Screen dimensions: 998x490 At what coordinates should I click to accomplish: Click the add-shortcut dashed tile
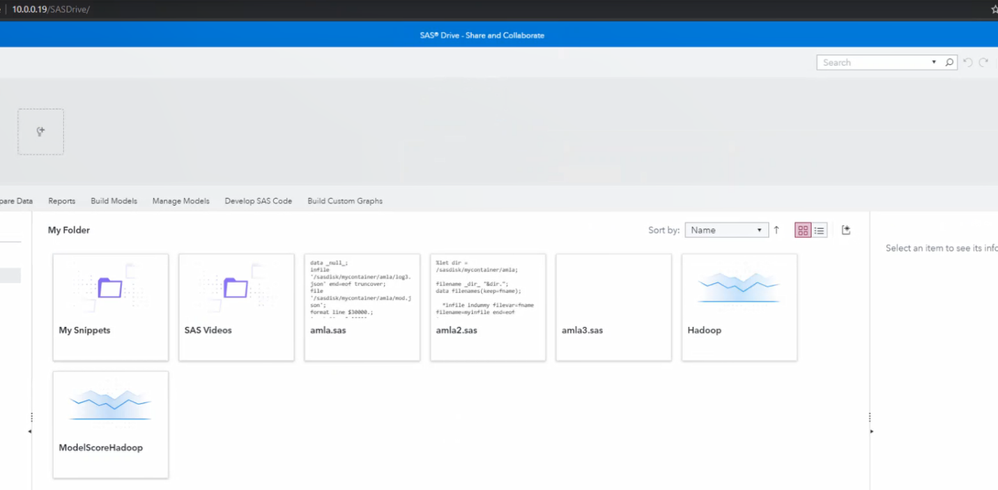pyautogui.click(x=41, y=132)
